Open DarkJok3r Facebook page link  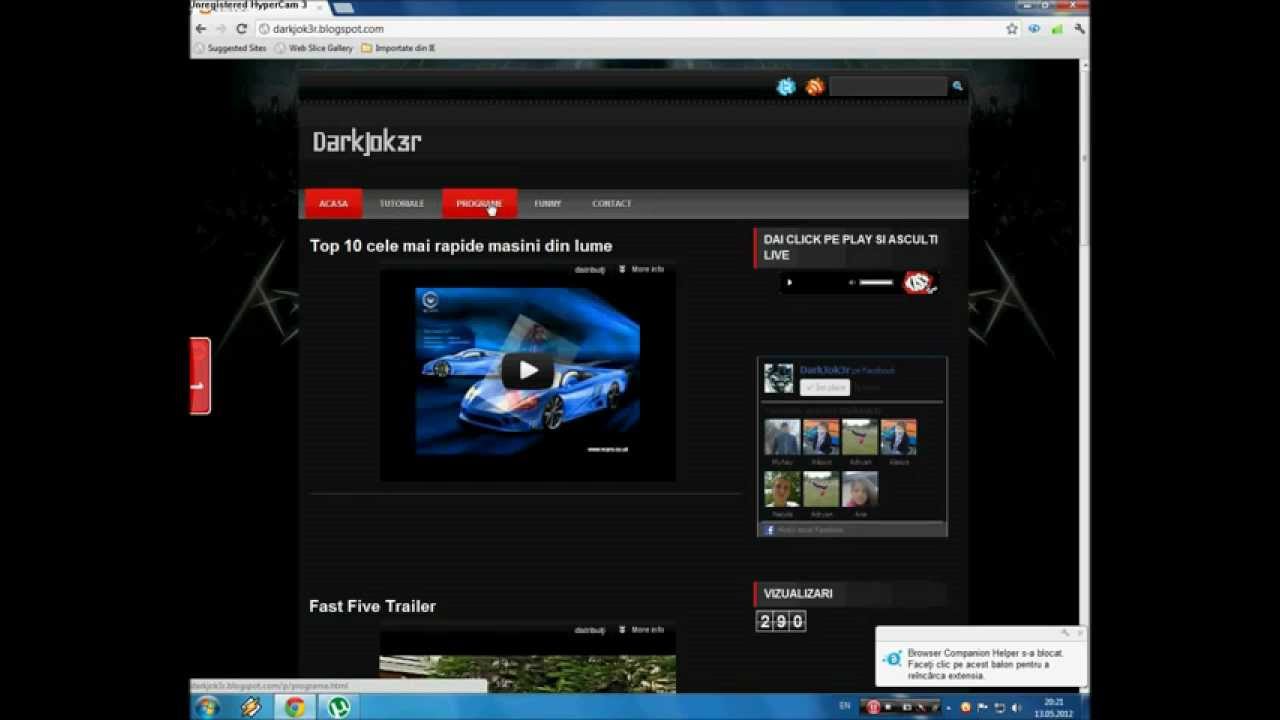coord(825,370)
